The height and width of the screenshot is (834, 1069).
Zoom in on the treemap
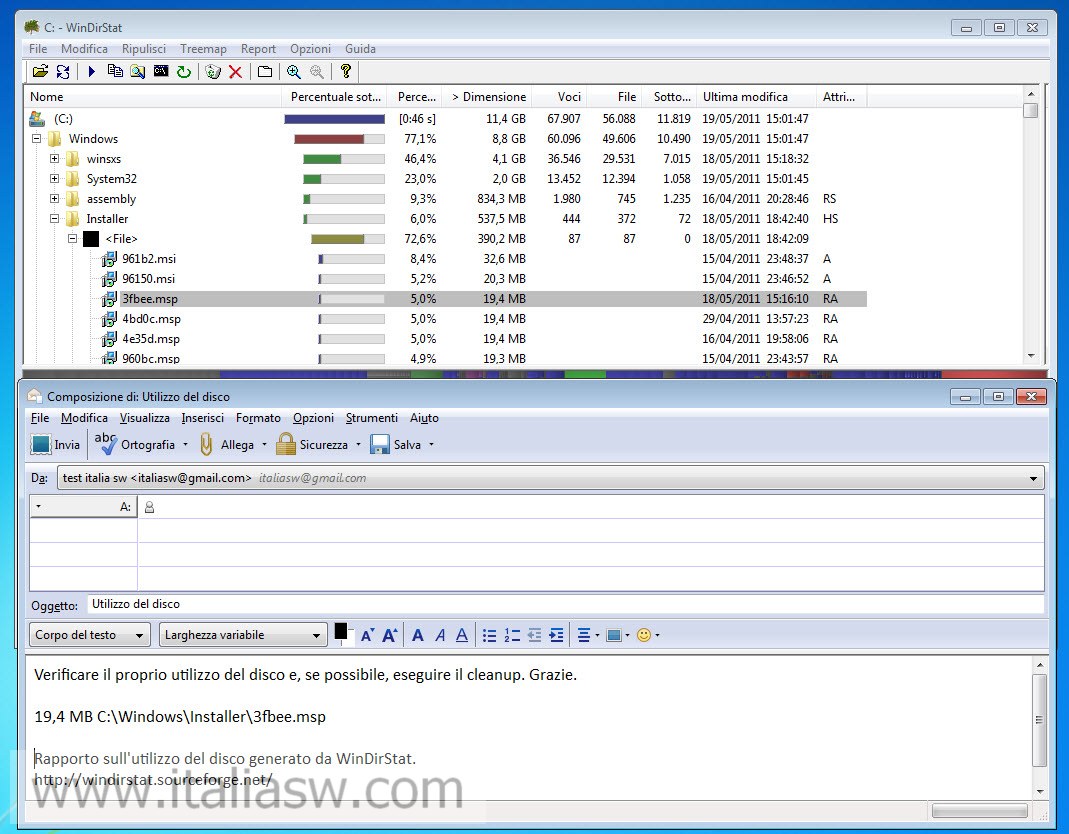pos(294,71)
